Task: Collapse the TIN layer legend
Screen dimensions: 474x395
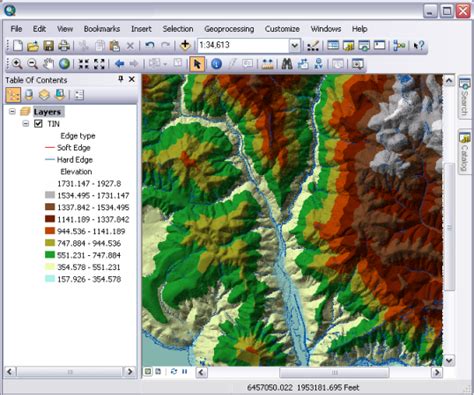Action: 25,124
